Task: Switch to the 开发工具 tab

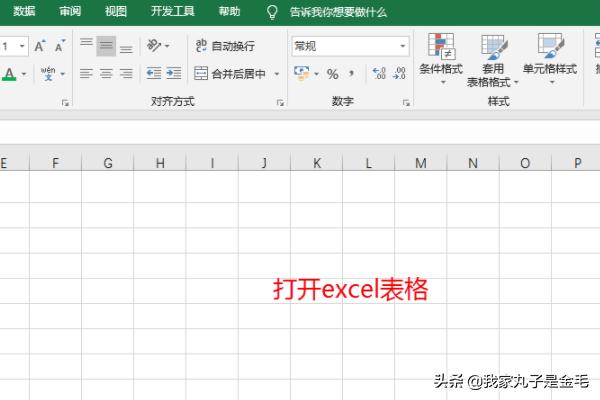Action: point(173,11)
